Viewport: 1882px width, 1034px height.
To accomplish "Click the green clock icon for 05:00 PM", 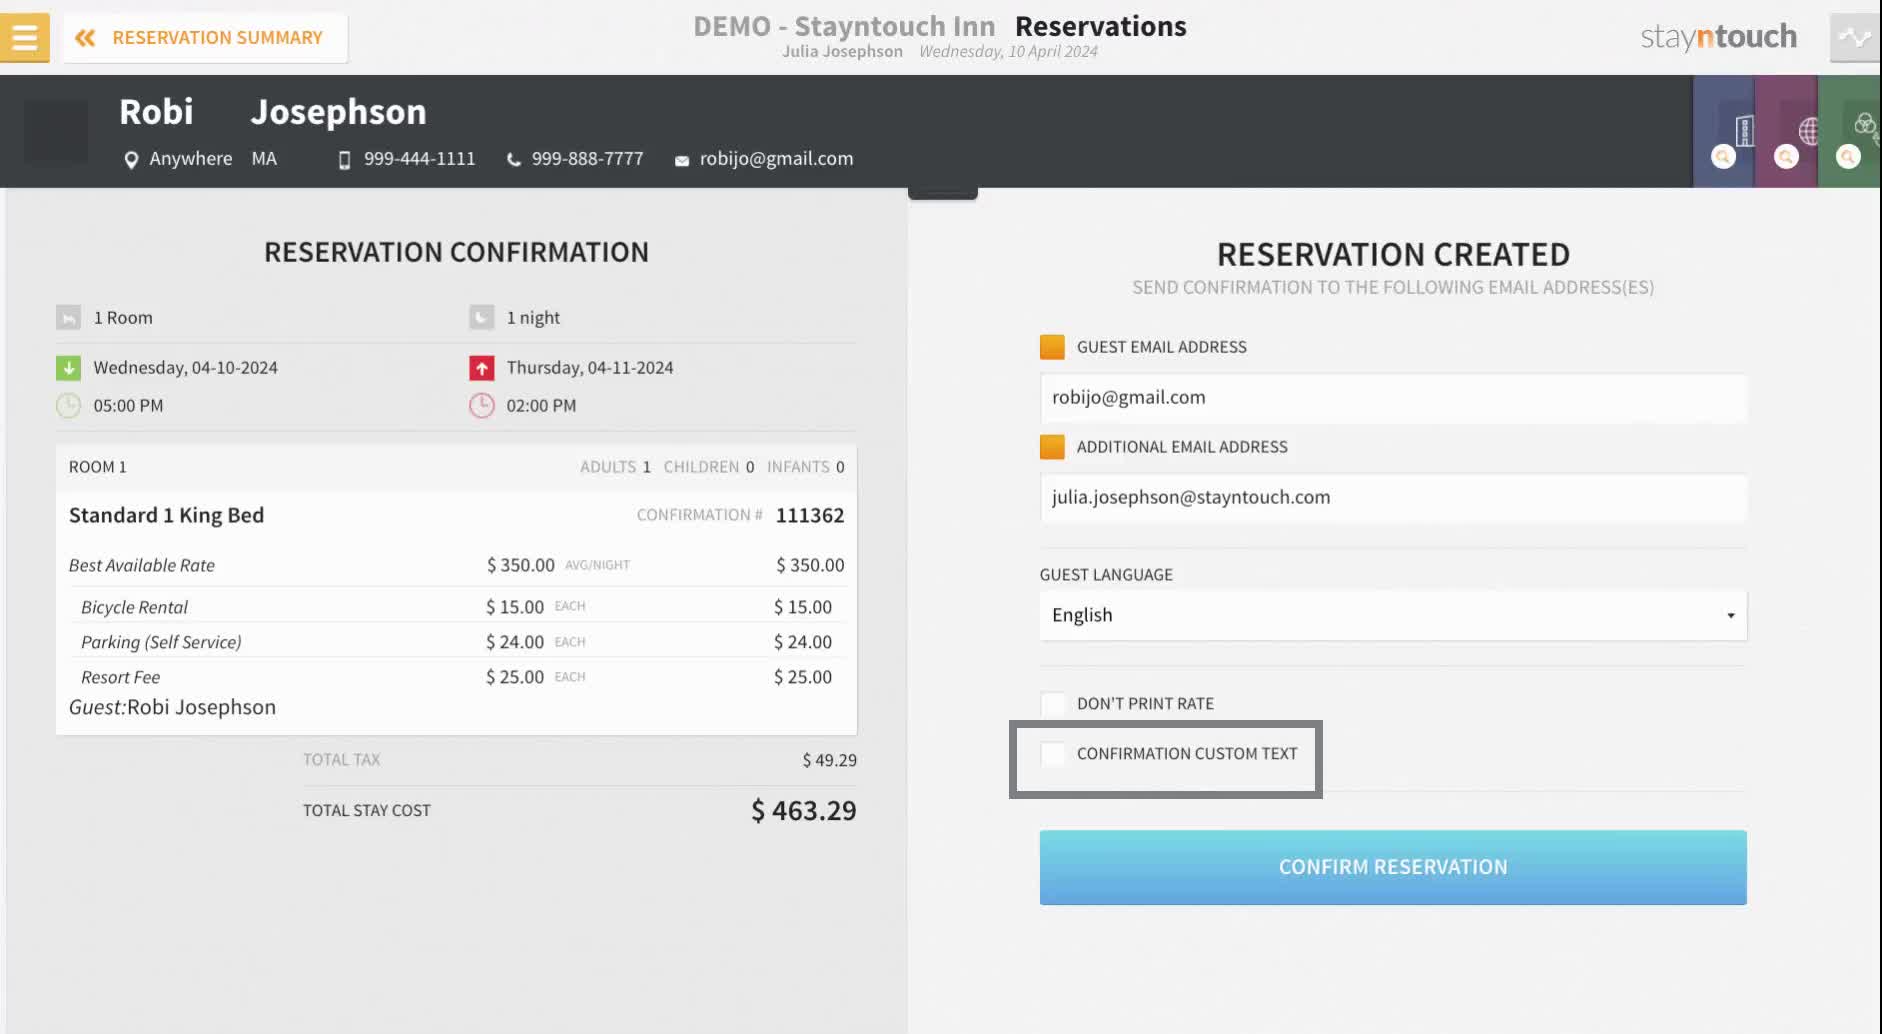I will click(68, 406).
